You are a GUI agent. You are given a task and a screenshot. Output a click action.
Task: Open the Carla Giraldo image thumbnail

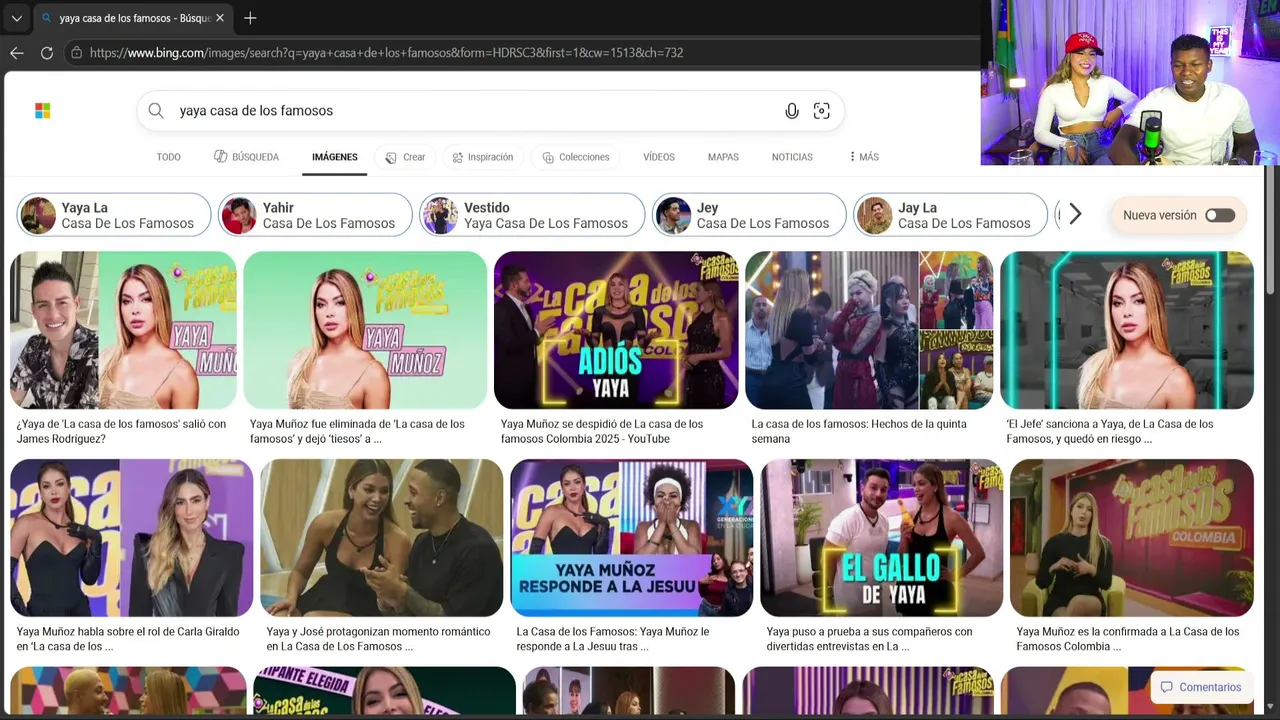pyautogui.click(x=132, y=538)
